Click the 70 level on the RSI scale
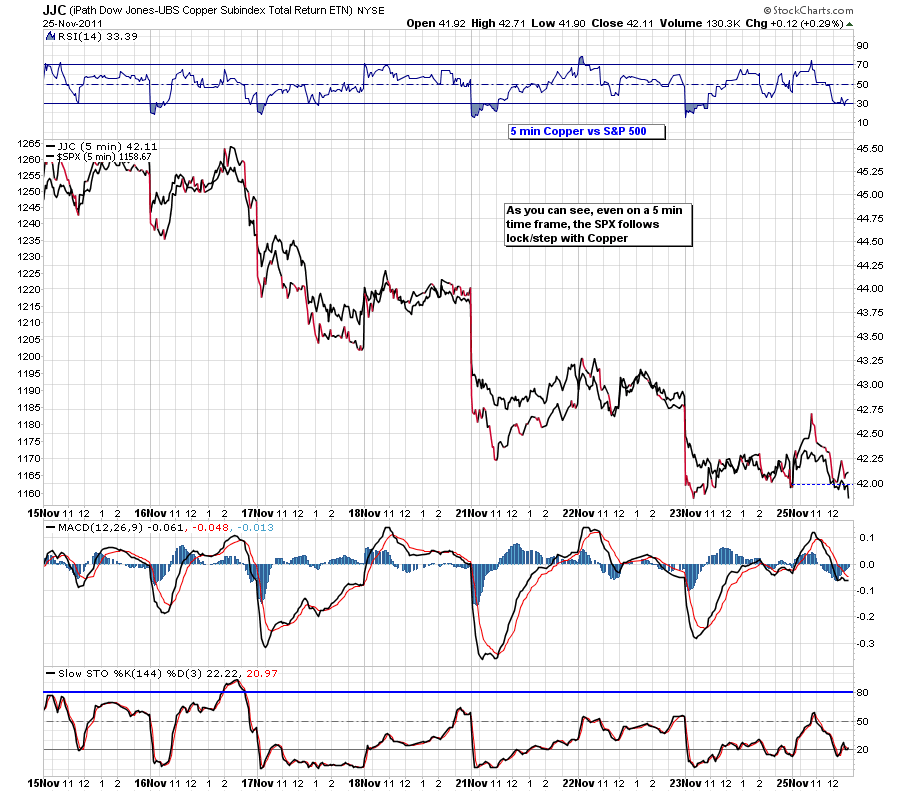Screen dimensions: 900x792 click(862, 65)
